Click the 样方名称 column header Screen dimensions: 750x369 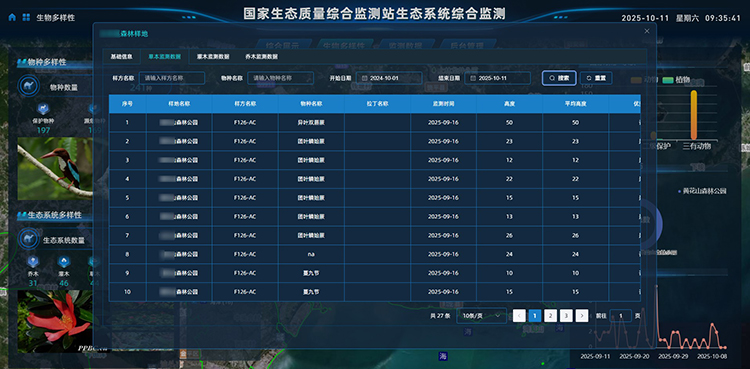point(245,103)
